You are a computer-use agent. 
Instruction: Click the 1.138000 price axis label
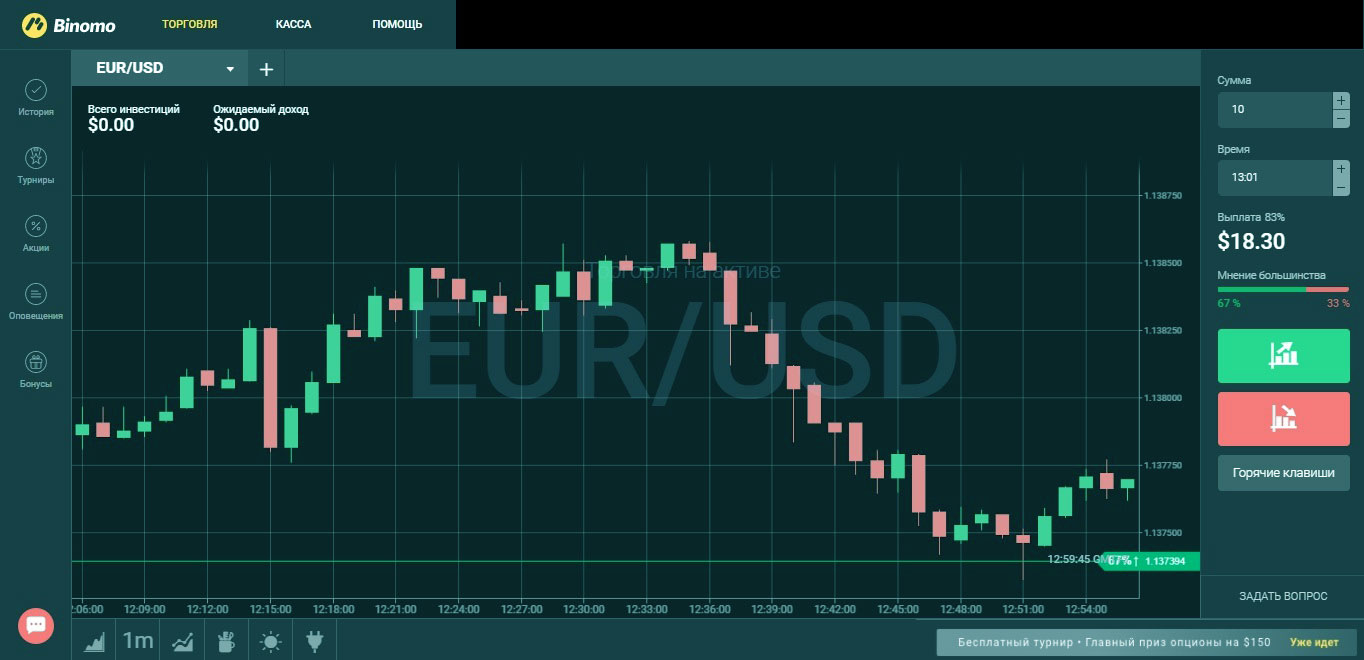pos(1163,398)
